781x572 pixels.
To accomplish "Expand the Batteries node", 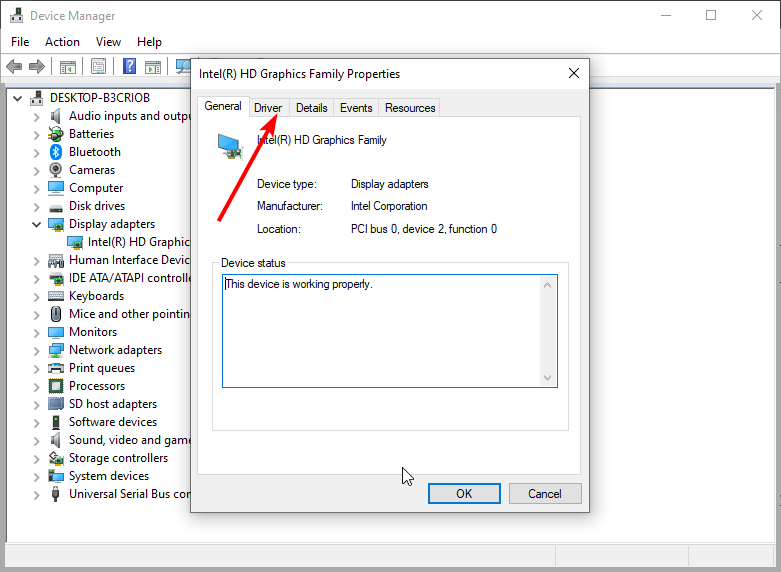I will coord(36,135).
